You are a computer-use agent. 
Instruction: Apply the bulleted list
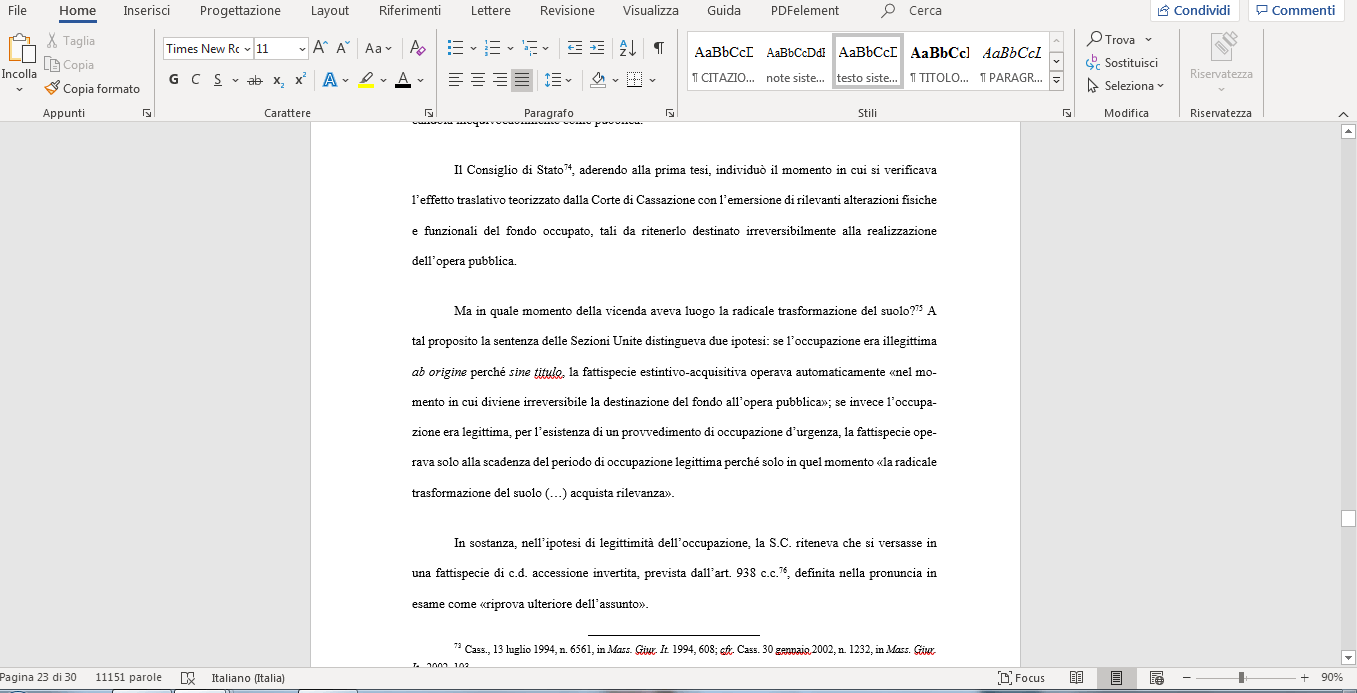tap(456, 48)
